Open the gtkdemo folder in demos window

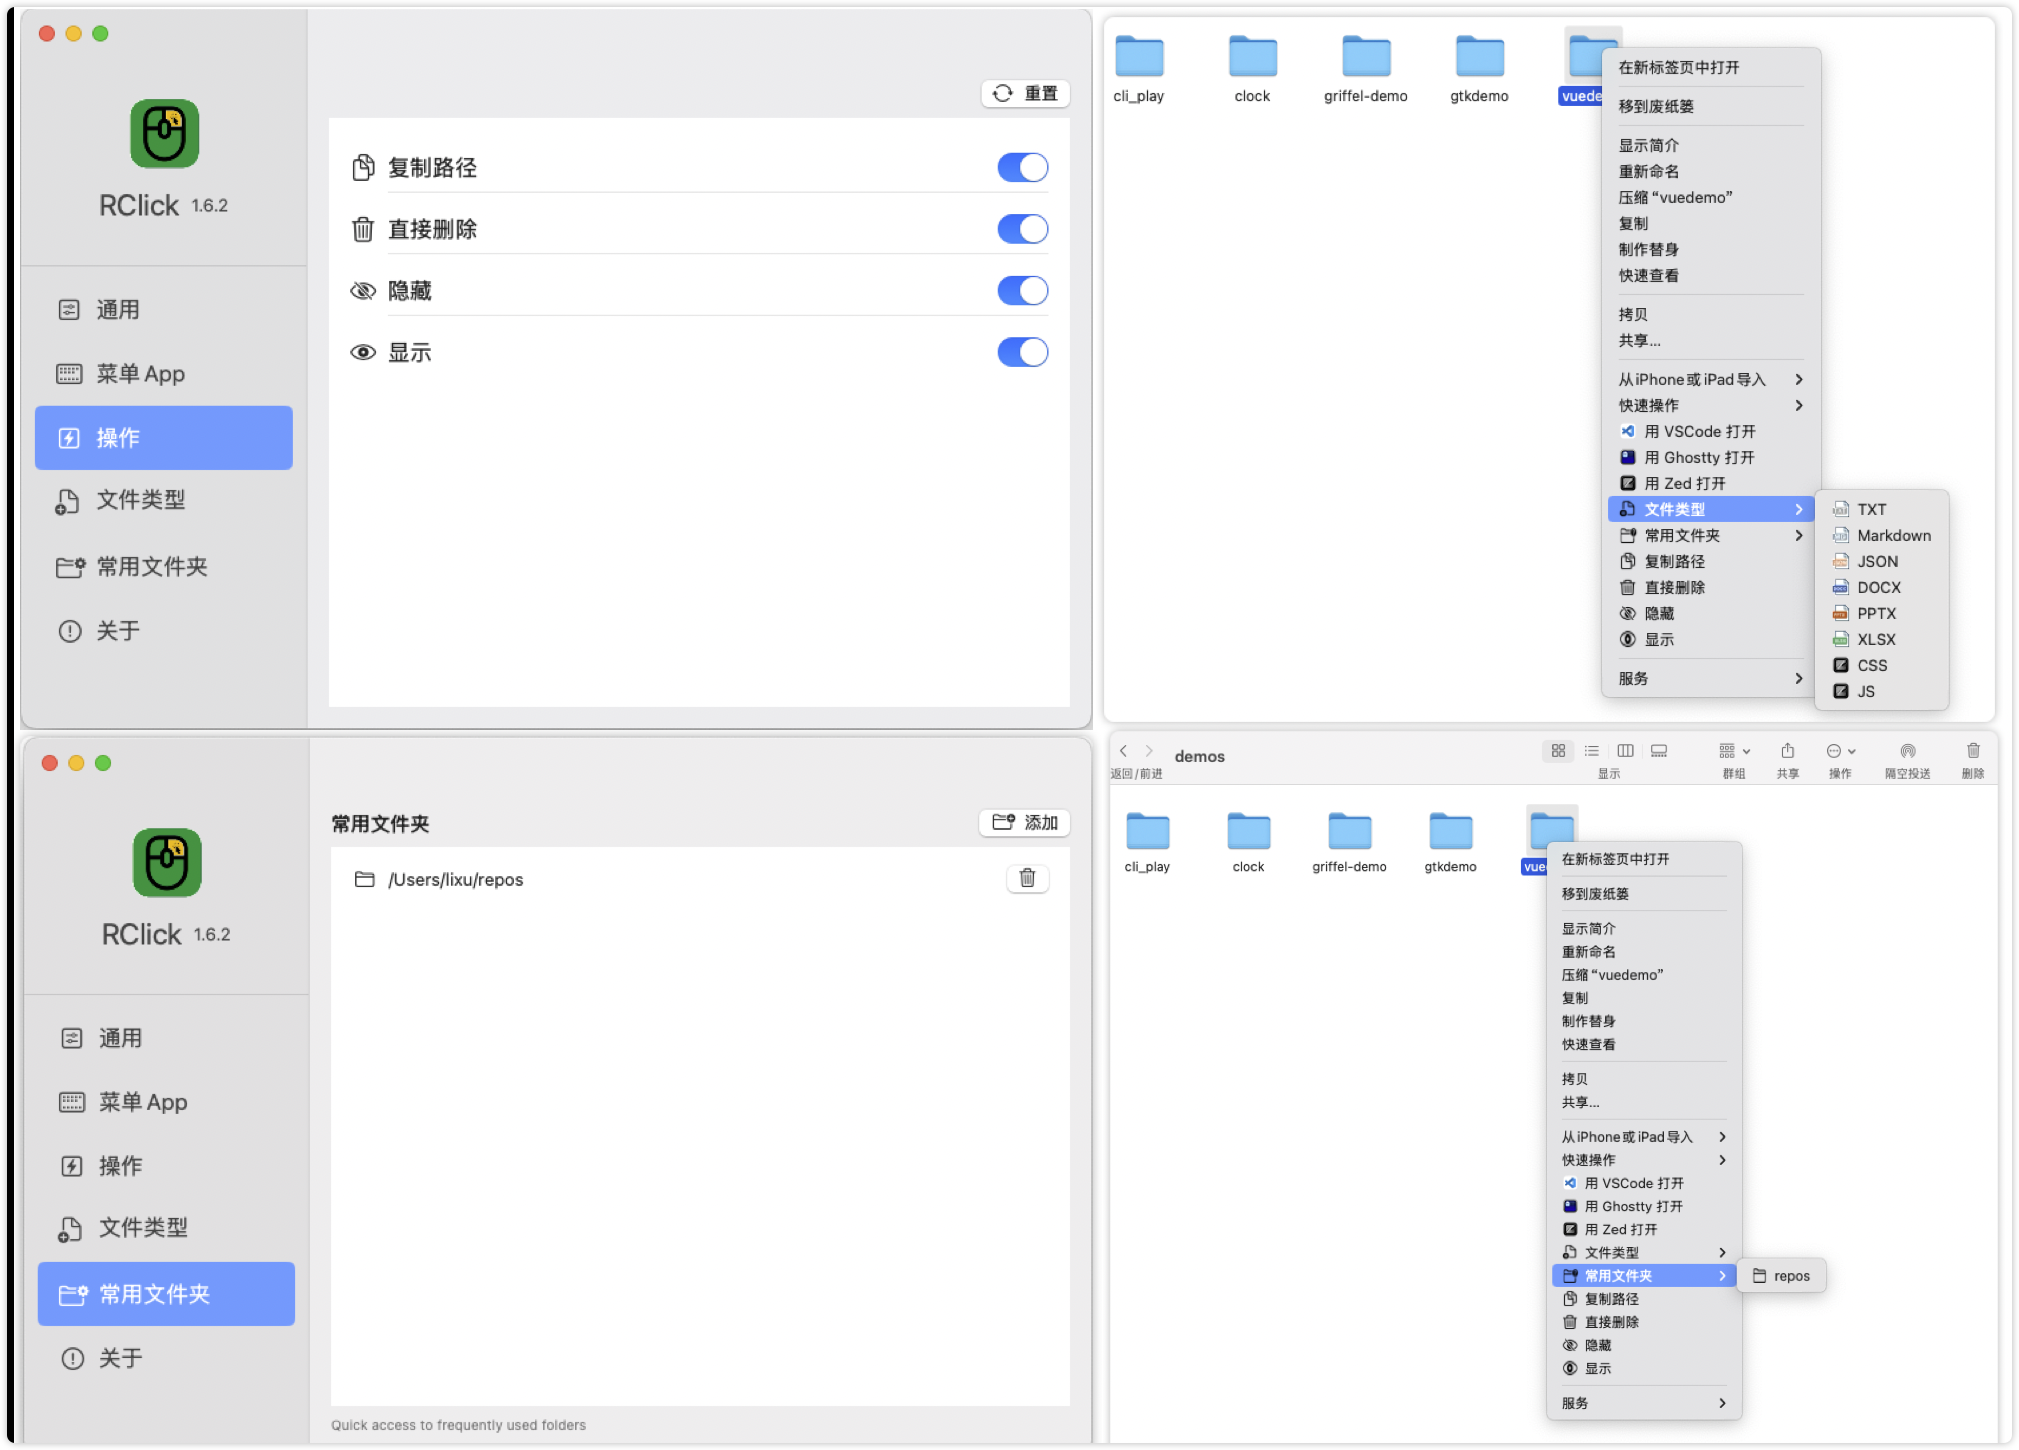point(1450,833)
